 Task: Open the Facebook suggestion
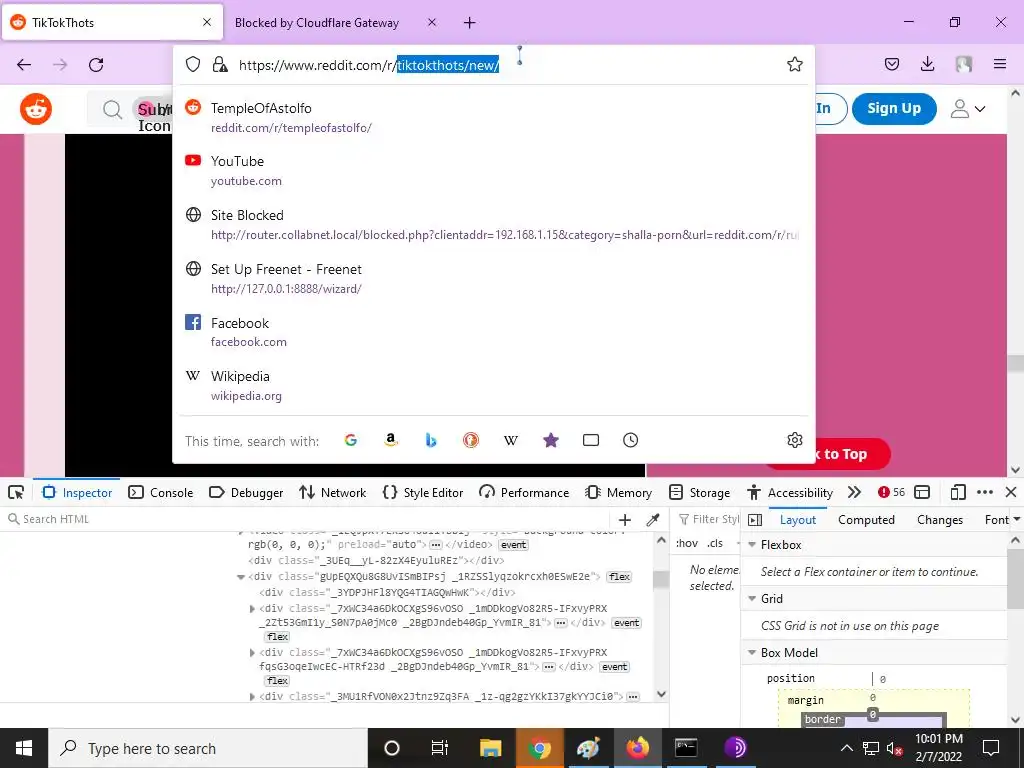tap(494, 332)
